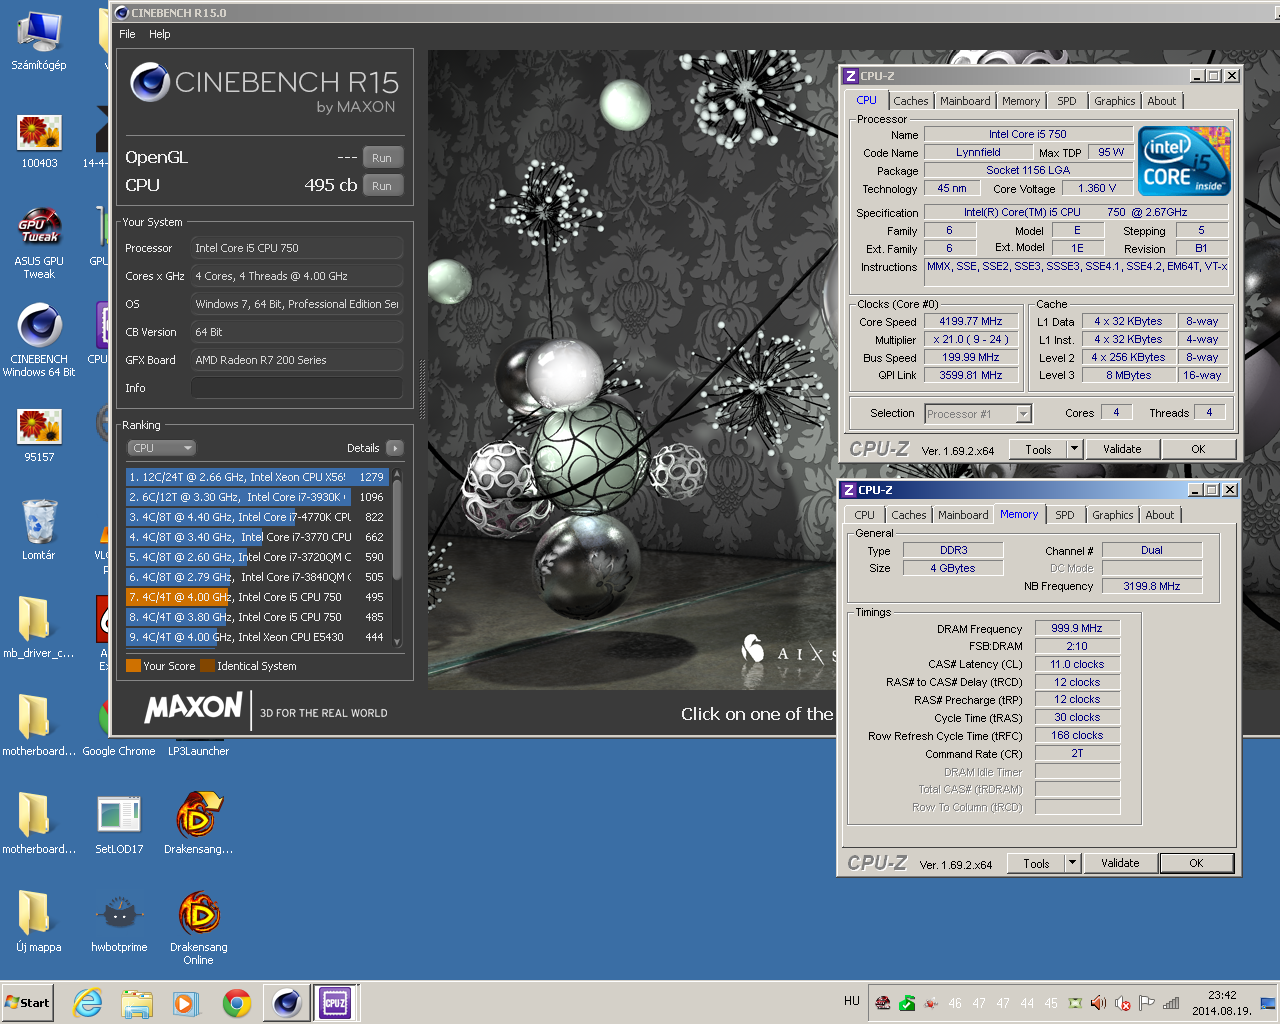Select ranking row 2 Core i7-3930K 1096
This screenshot has width=1280, height=1024.
pyautogui.click(x=257, y=497)
